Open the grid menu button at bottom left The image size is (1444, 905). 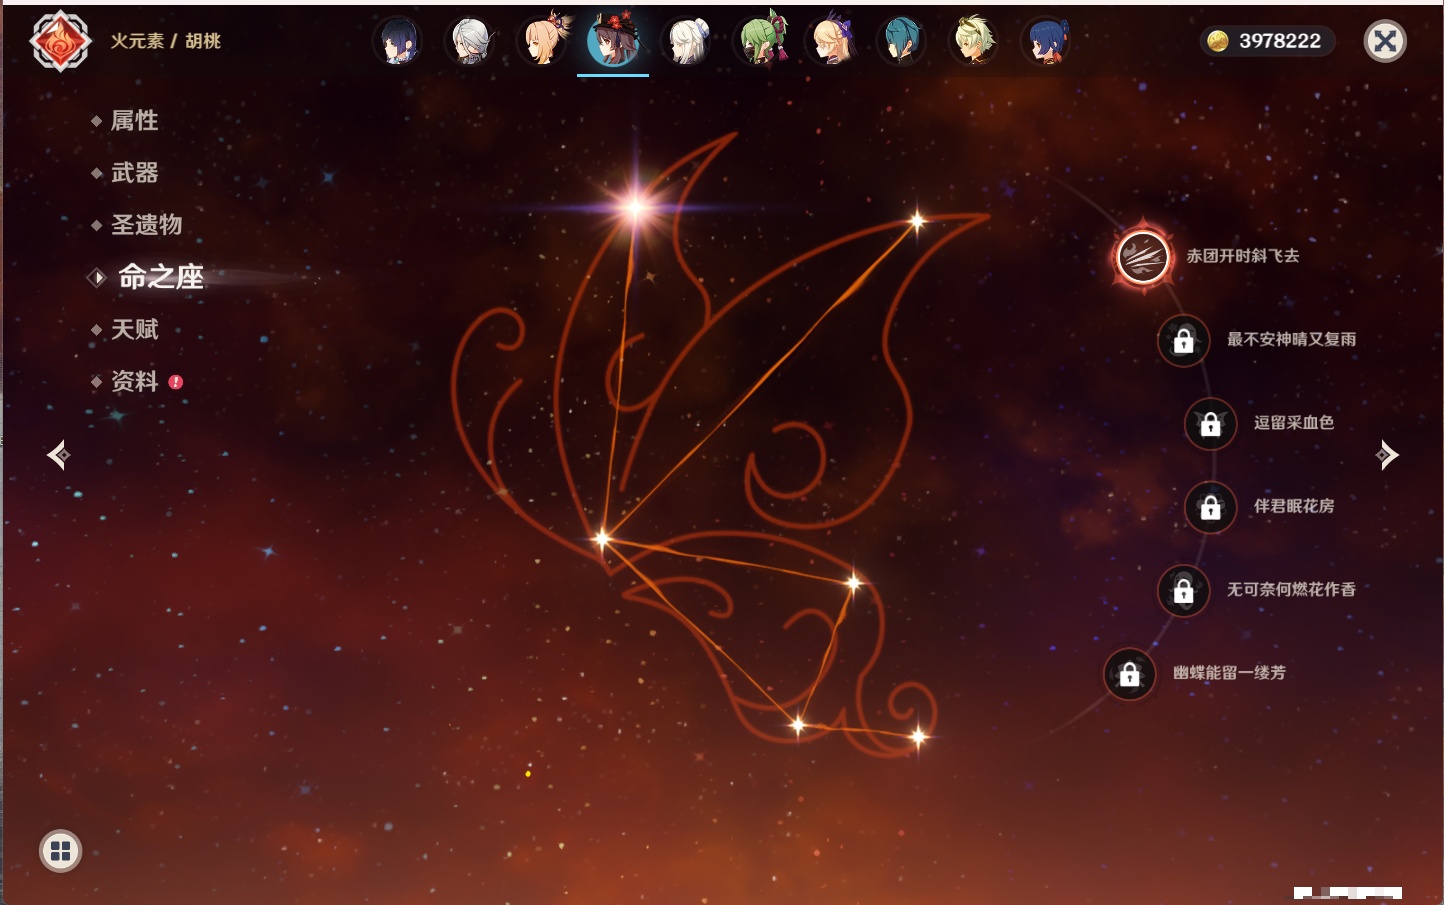pos(60,851)
